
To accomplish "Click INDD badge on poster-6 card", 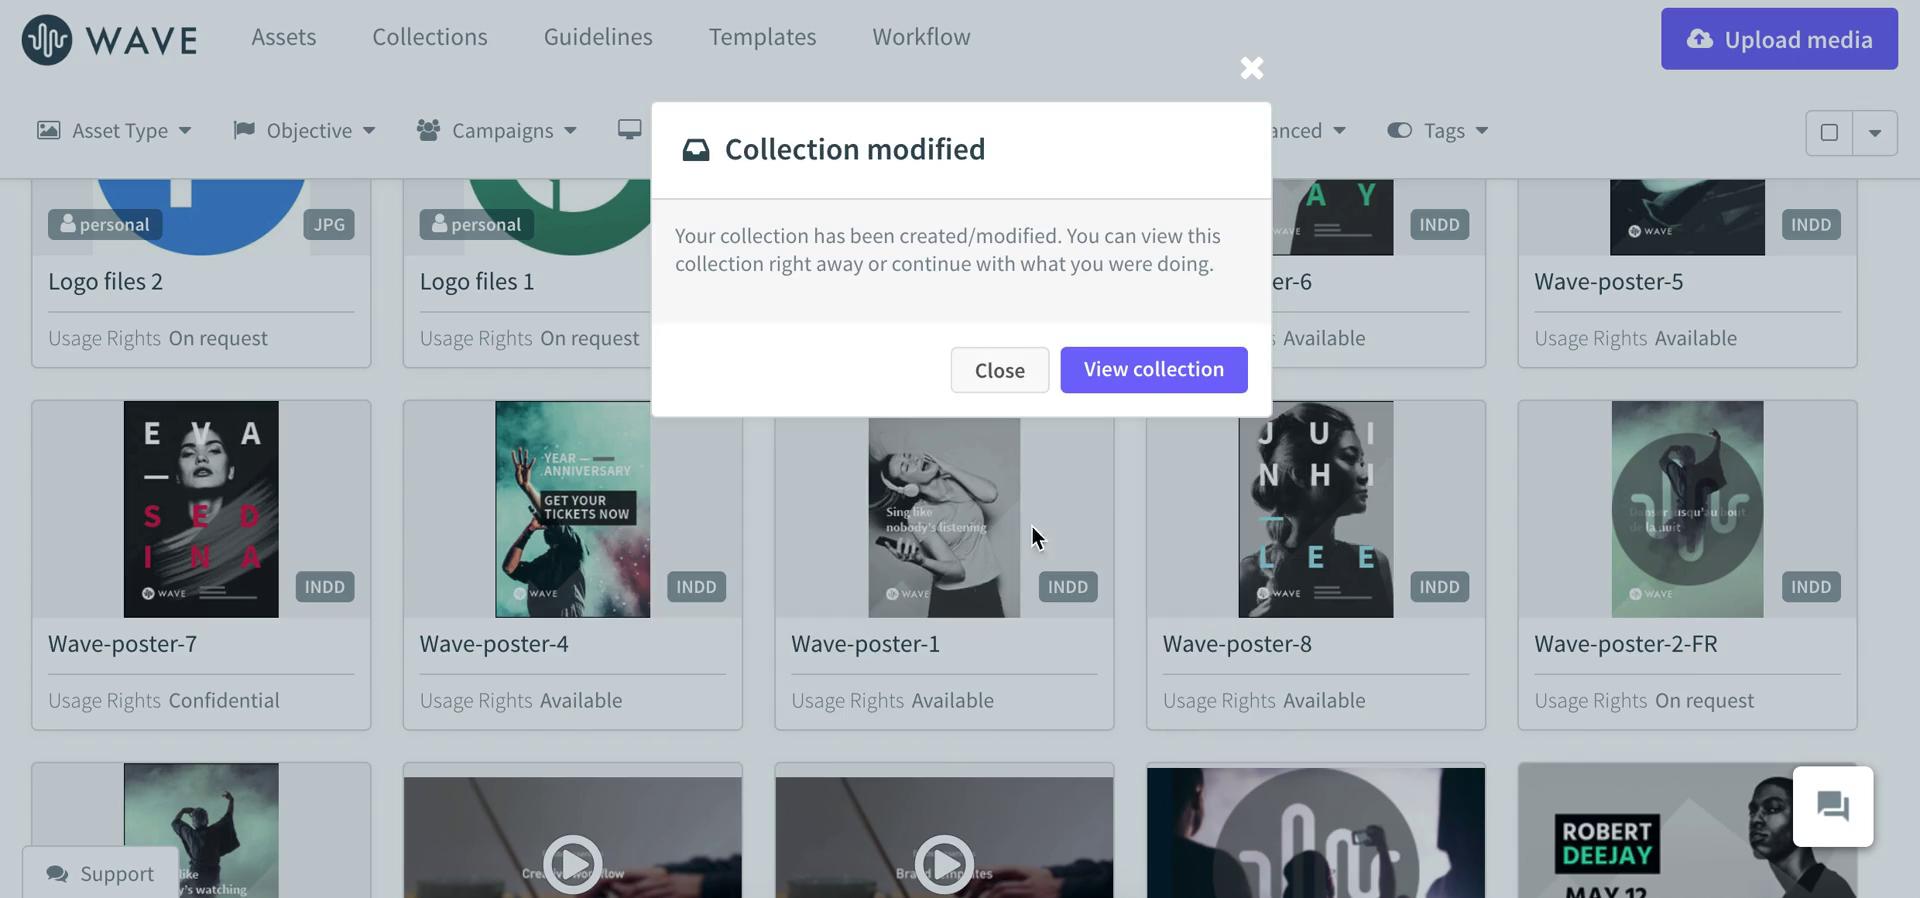I will (1440, 224).
